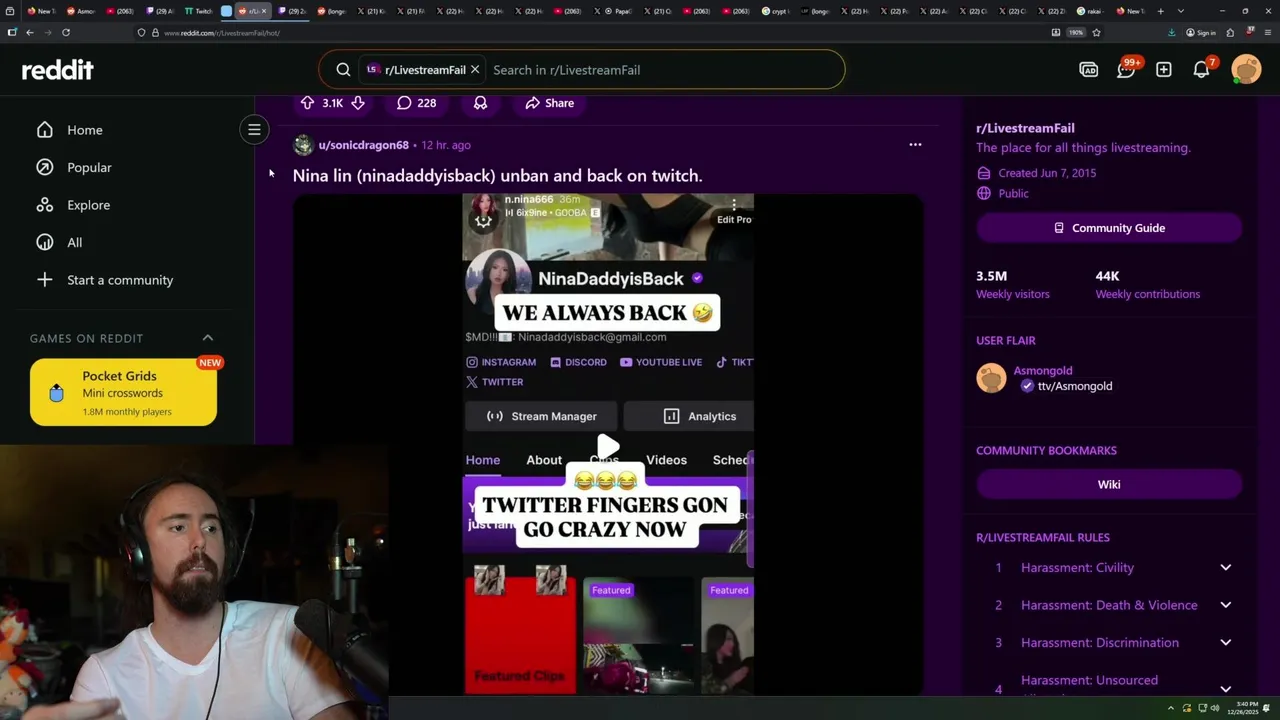Open chat messages with 99+ badge

[x=1127, y=69]
